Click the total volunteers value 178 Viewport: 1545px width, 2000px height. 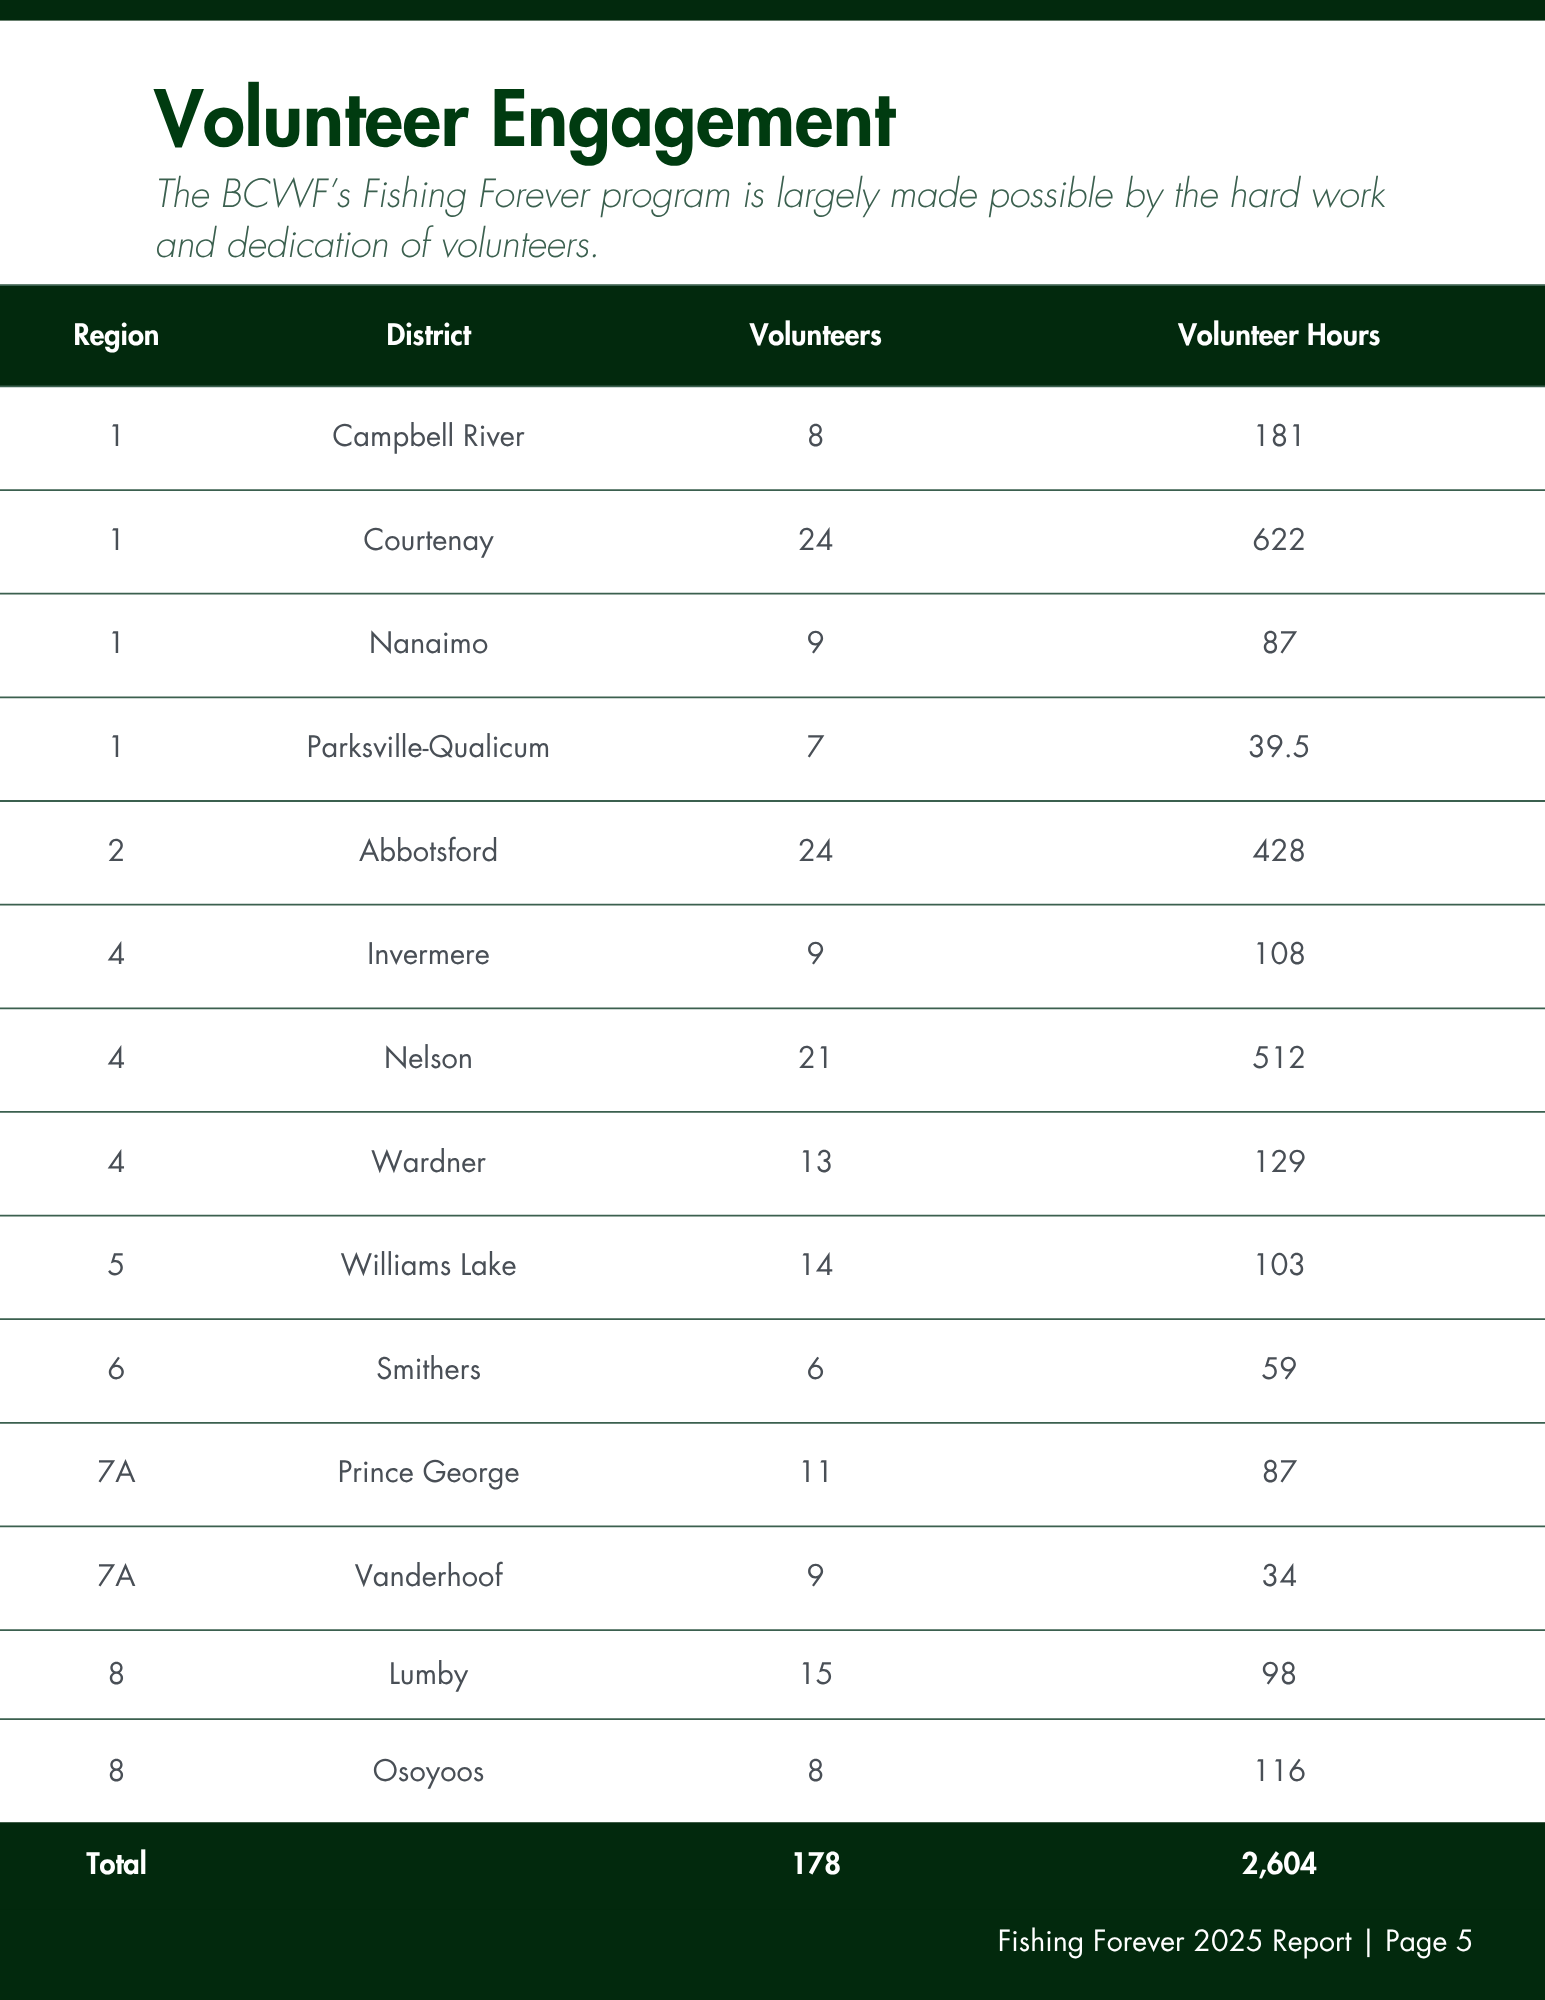coord(816,1864)
